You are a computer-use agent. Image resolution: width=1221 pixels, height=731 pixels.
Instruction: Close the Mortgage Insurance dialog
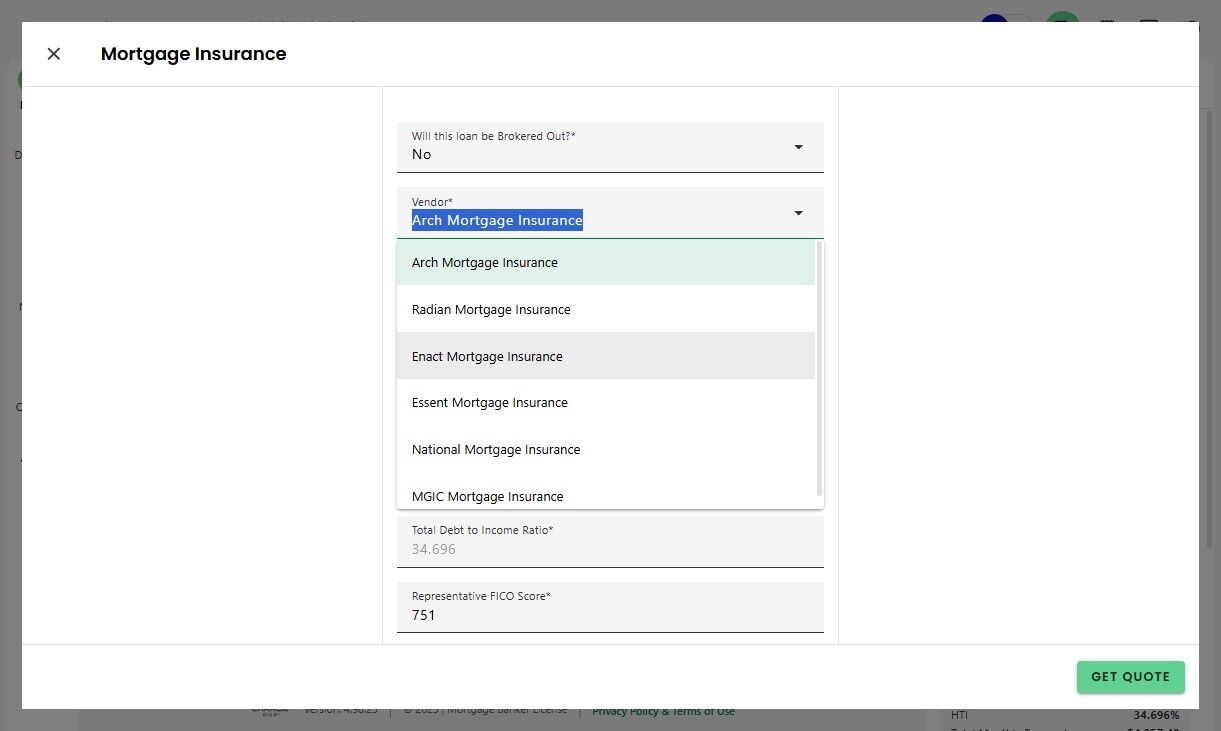[x=54, y=54]
